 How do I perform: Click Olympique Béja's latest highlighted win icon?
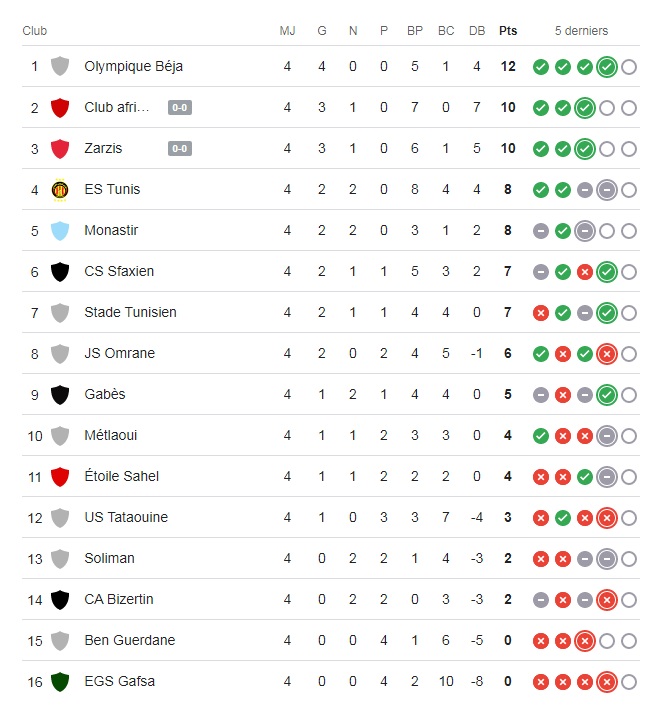[x=607, y=67]
